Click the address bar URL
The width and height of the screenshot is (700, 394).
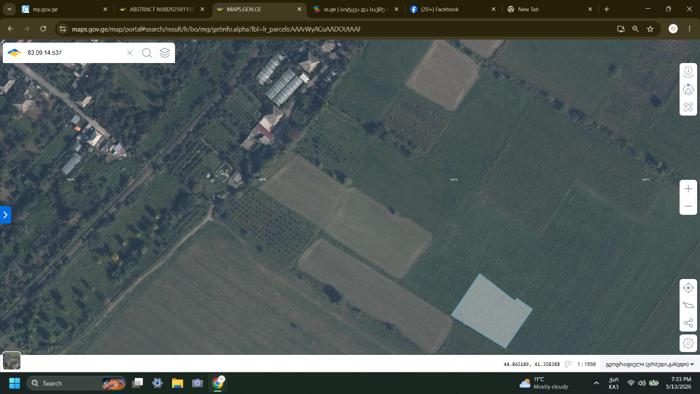[x=216, y=29]
